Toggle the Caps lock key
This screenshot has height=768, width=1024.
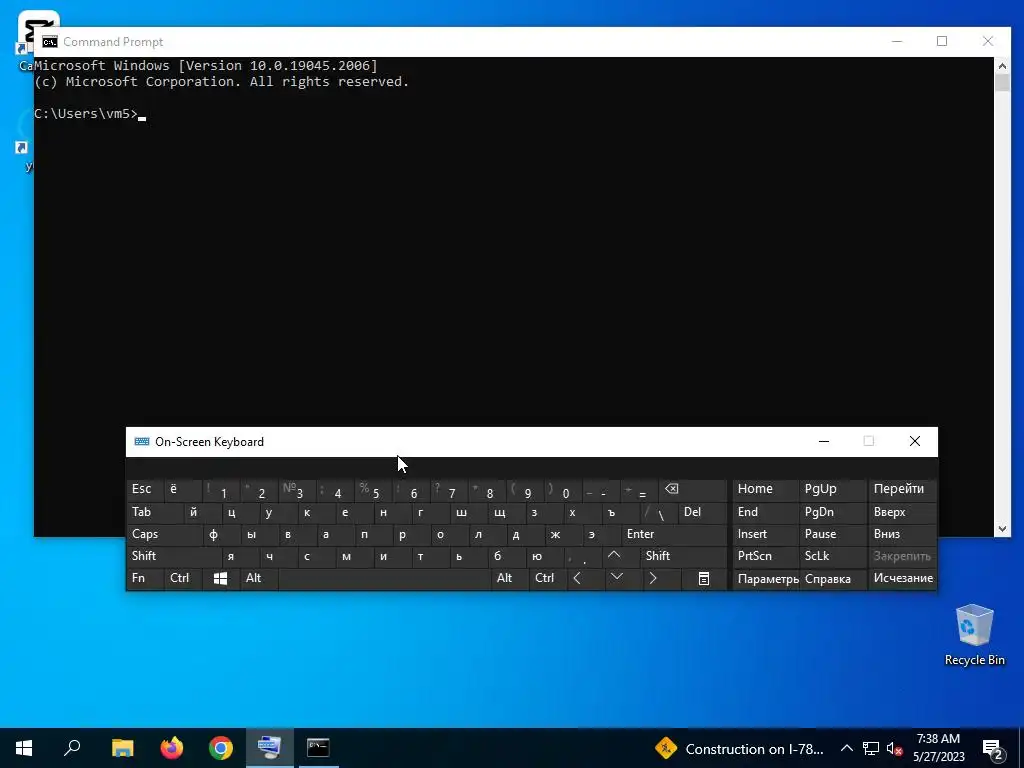point(164,534)
